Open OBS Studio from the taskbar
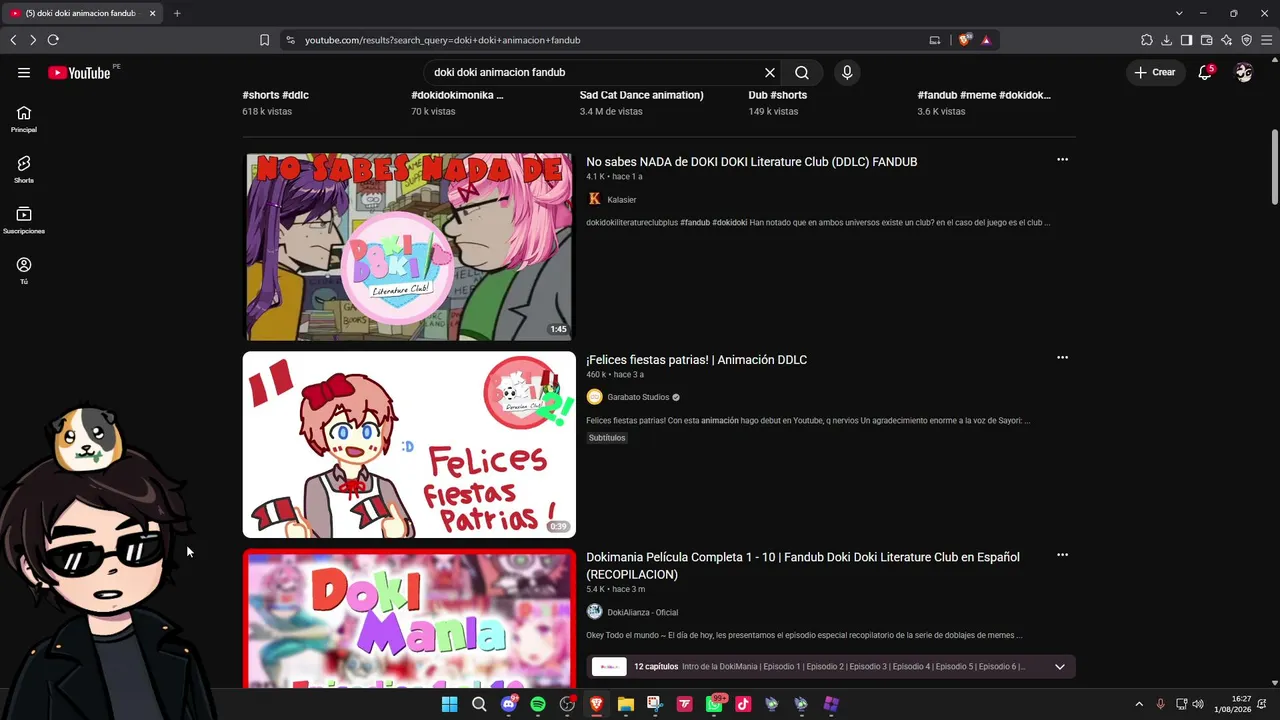This screenshot has width=1280, height=720. click(567, 704)
